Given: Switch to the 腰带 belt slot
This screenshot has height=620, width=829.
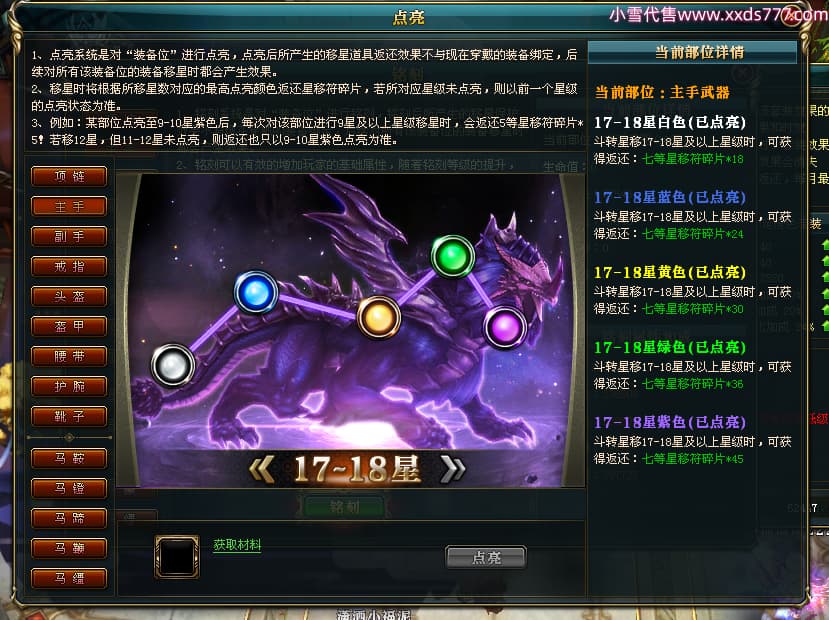Looking at the screenshot, I should 69,356.
